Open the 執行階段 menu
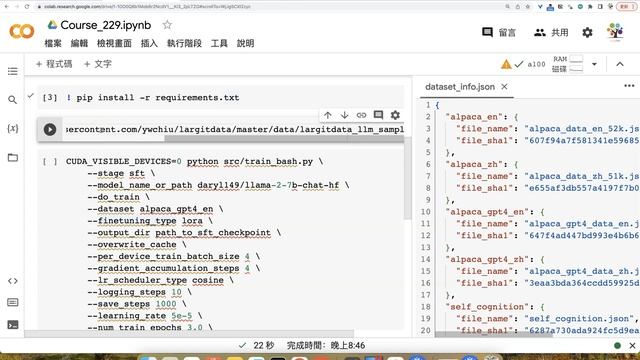 pyautogui.click(x=184, y=43)
